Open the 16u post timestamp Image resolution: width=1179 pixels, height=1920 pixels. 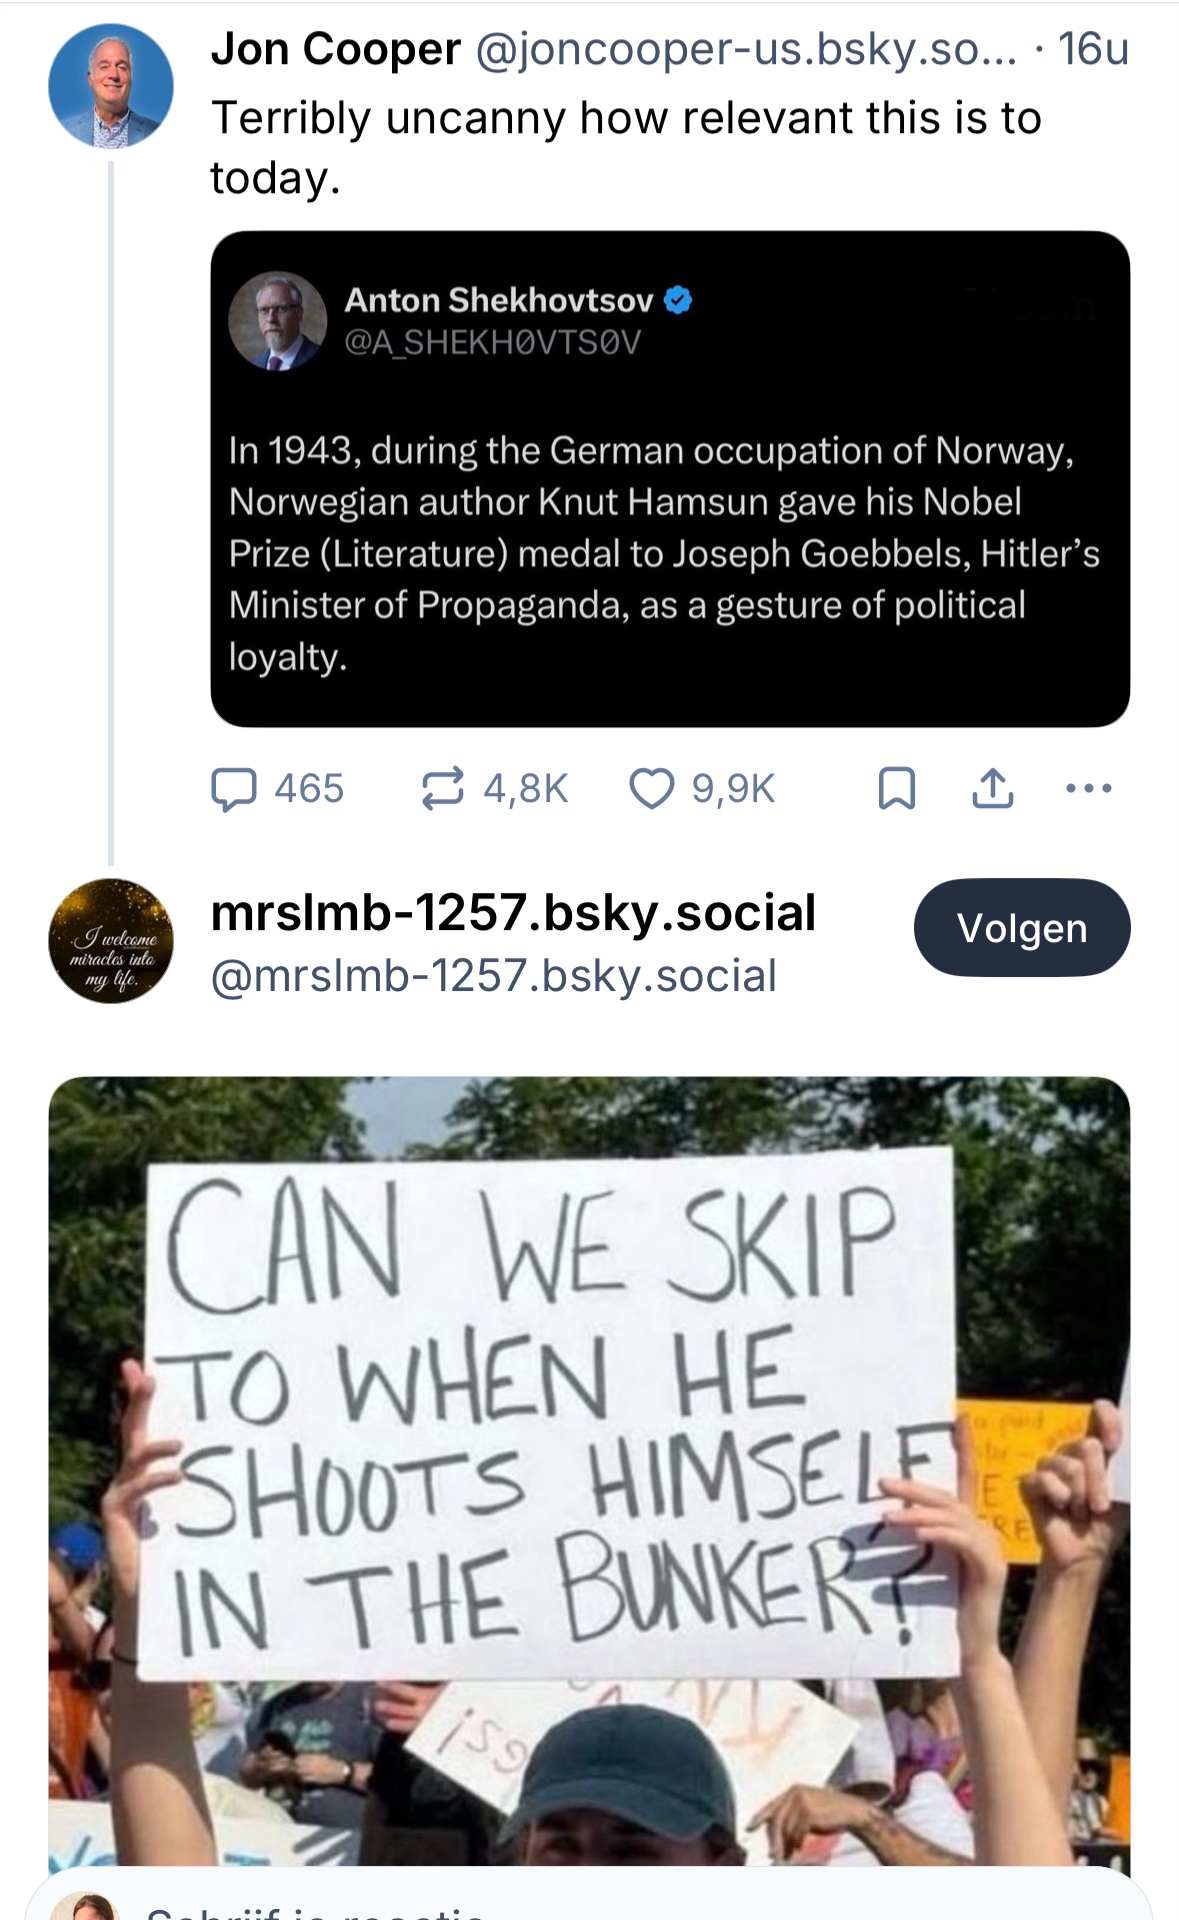click(1093, 49)
